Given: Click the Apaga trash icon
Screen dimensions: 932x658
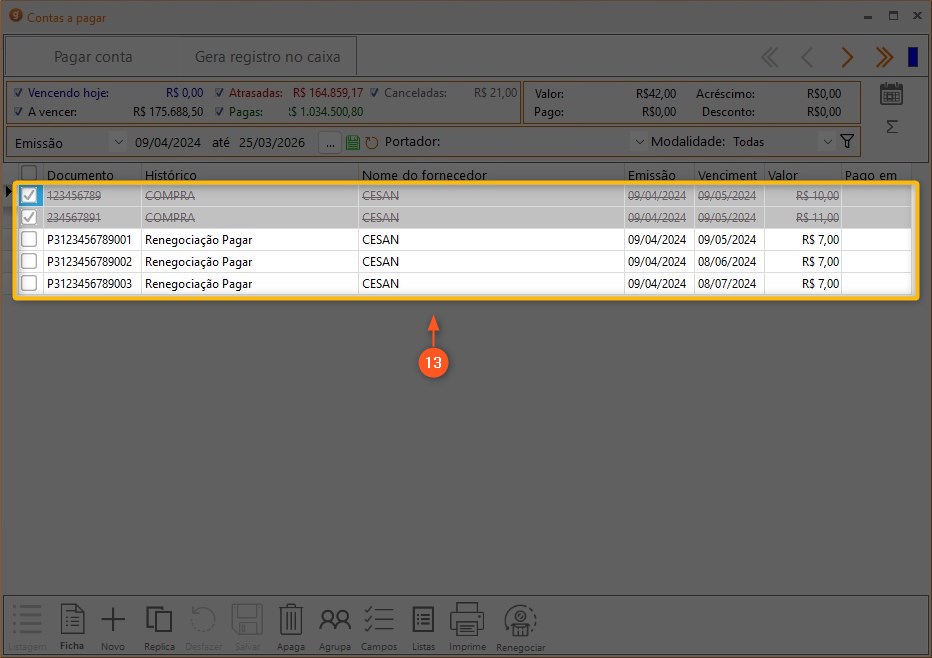Looking at the screenshot, I should 290,620.
